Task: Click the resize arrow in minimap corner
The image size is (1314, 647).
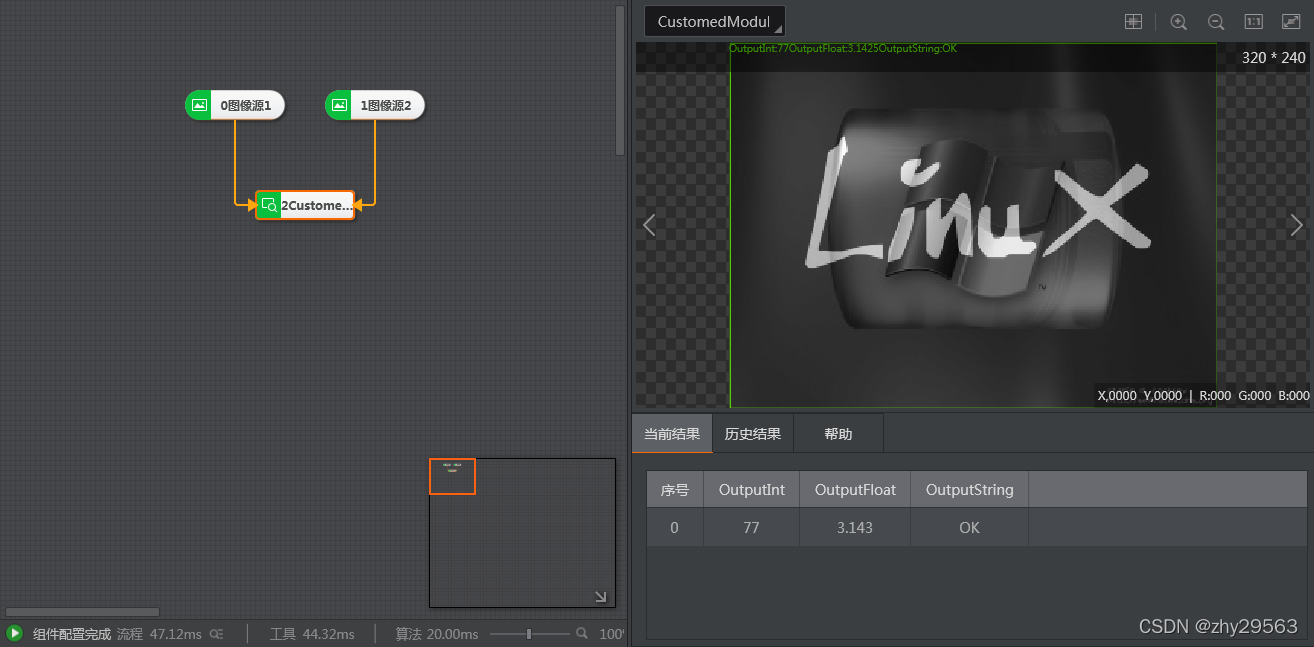Action: click(x=600, y=596)
